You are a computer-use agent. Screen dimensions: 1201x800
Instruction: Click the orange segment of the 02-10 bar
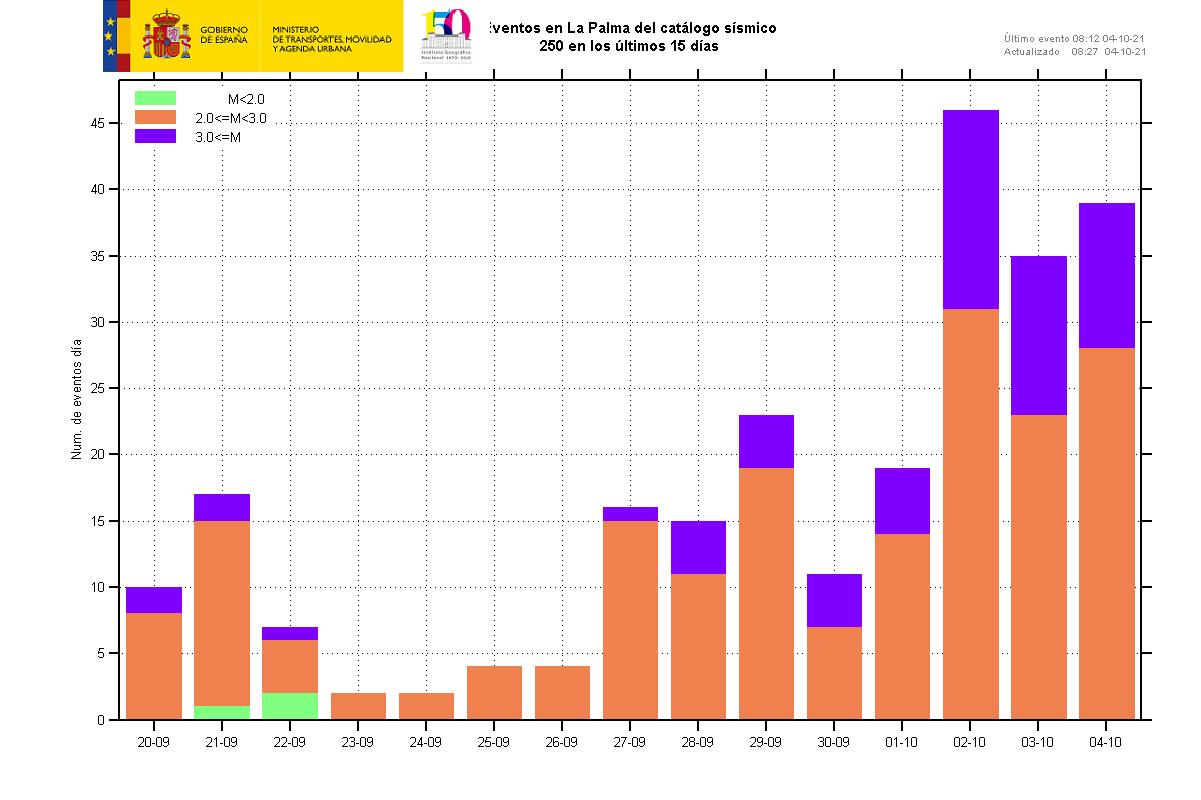[970, 514]
